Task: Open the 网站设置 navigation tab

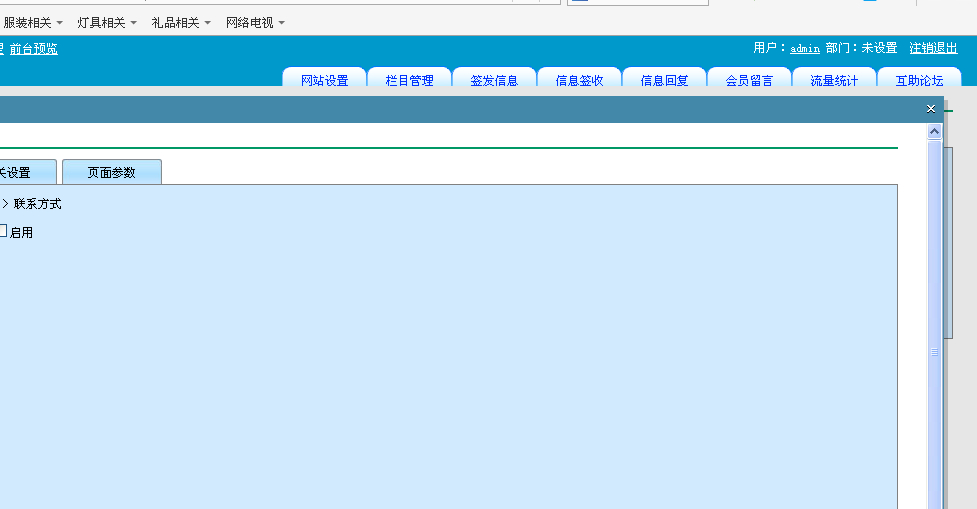Action: [325, 80]
